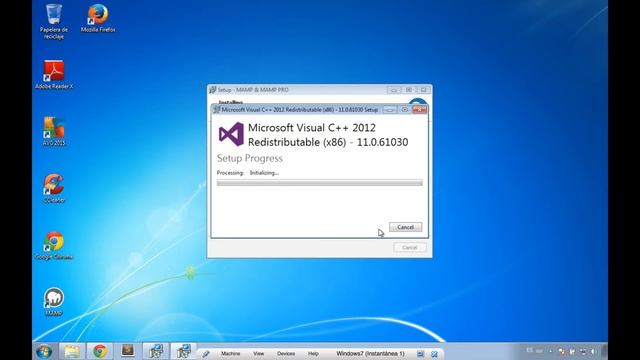This screenshot has height=360, width=640.
Task: Click the Visual Studio purple logo
Action: tap(231, 134)
